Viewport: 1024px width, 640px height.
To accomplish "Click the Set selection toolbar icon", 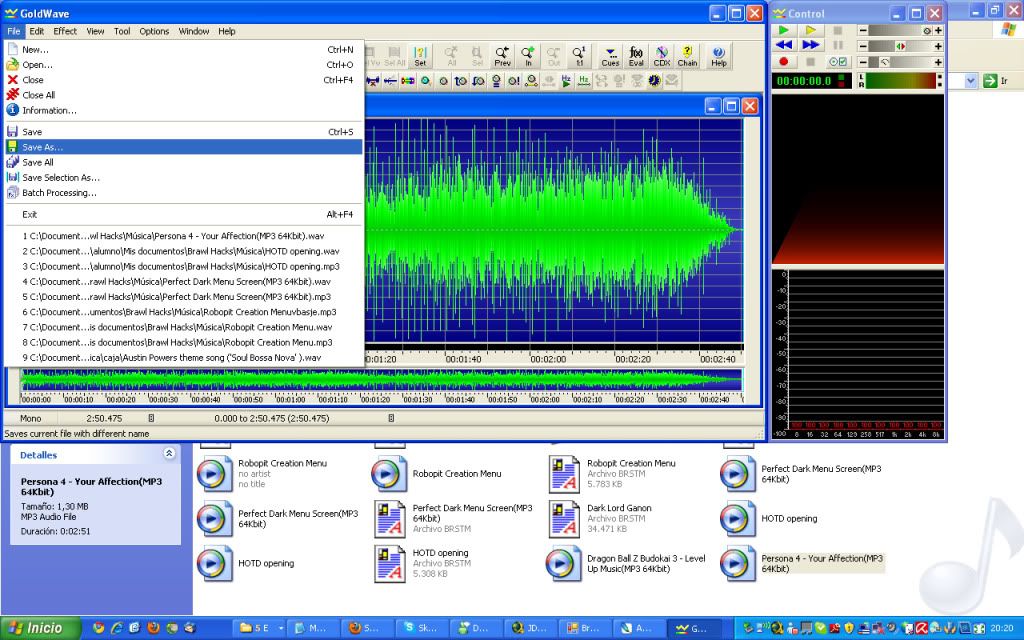I will coord(420,55).
